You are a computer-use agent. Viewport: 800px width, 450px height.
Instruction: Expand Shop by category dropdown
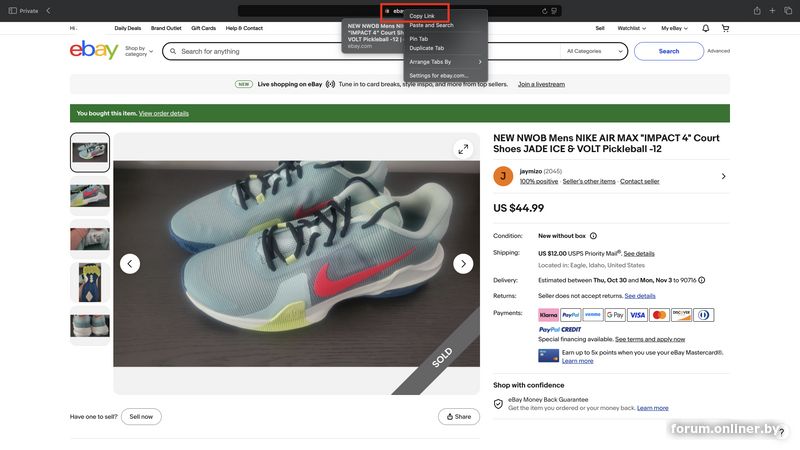coord(139,51)
